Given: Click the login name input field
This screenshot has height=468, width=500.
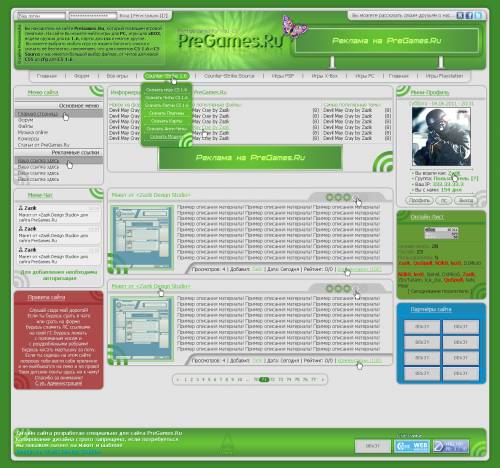Looking at the screenshot, I should pyautogui.click(x=41, y=16).
